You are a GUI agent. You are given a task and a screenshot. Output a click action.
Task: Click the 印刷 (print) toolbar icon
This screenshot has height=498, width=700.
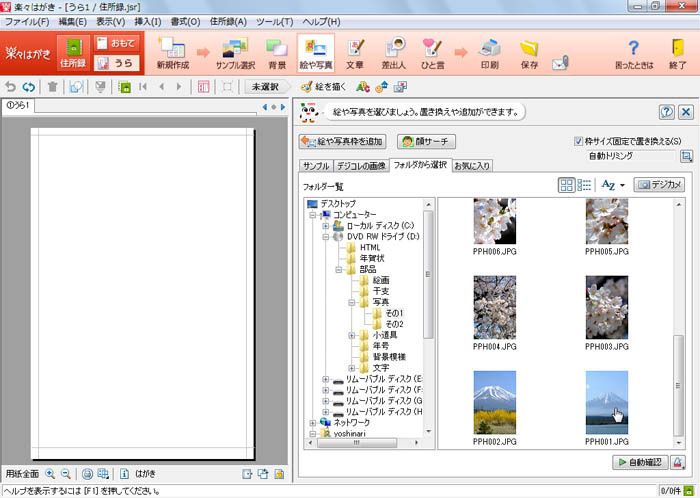(489, 53)
